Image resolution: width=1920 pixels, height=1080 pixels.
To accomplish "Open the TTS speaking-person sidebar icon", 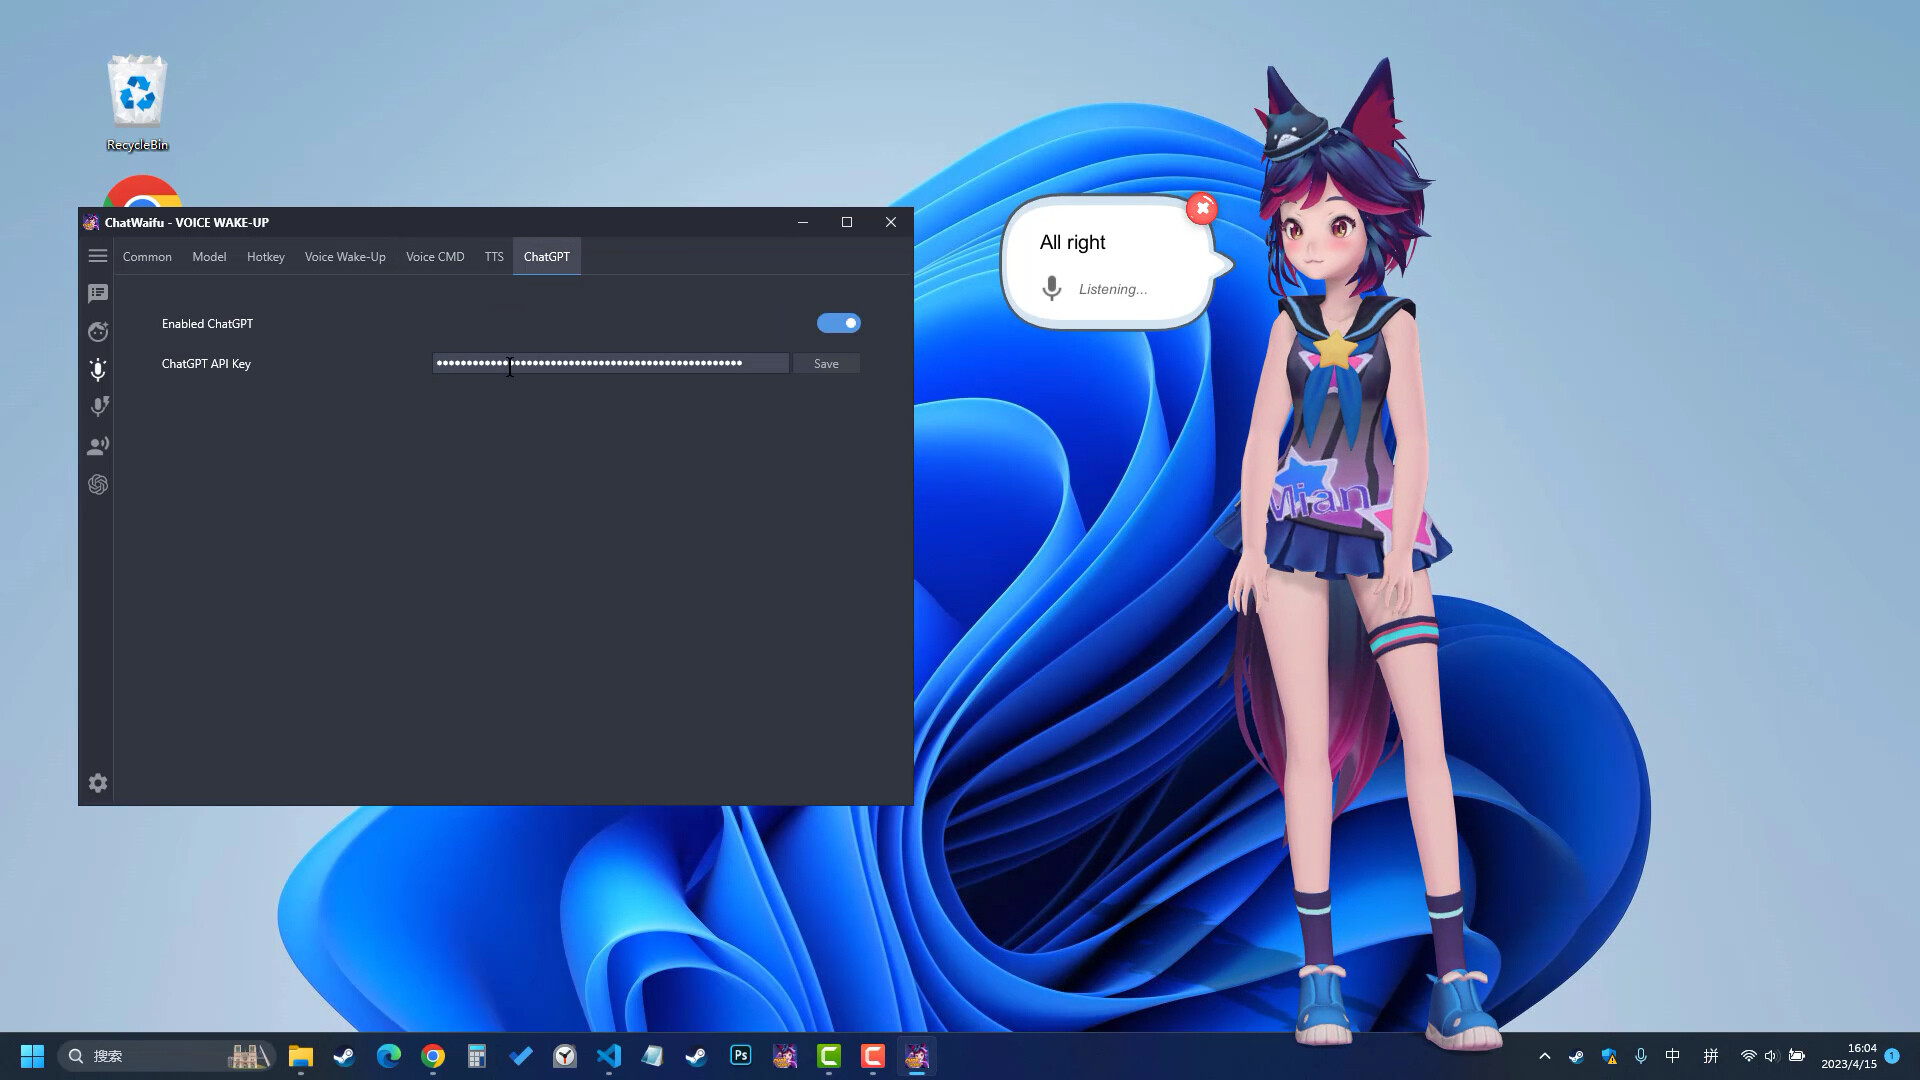I will 97,446.
